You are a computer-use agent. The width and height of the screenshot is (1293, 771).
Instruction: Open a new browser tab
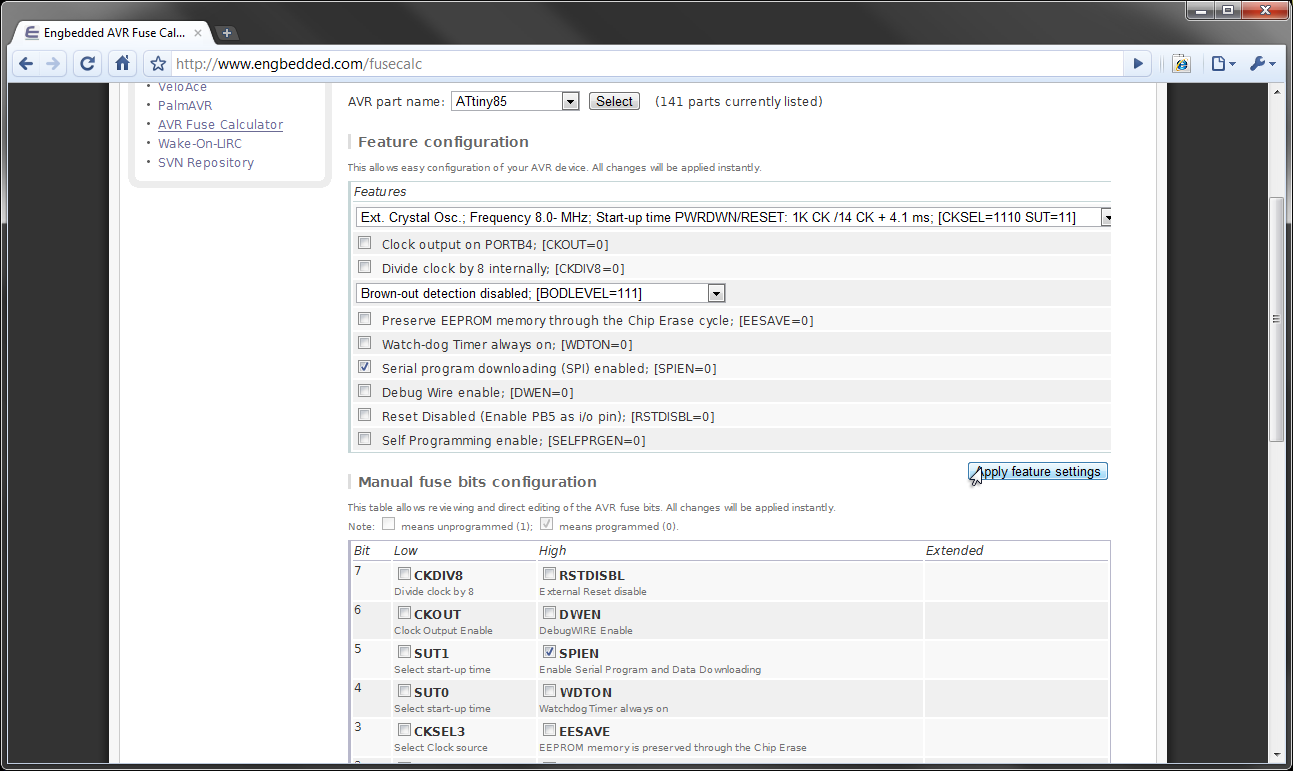[x=227, y=33]
